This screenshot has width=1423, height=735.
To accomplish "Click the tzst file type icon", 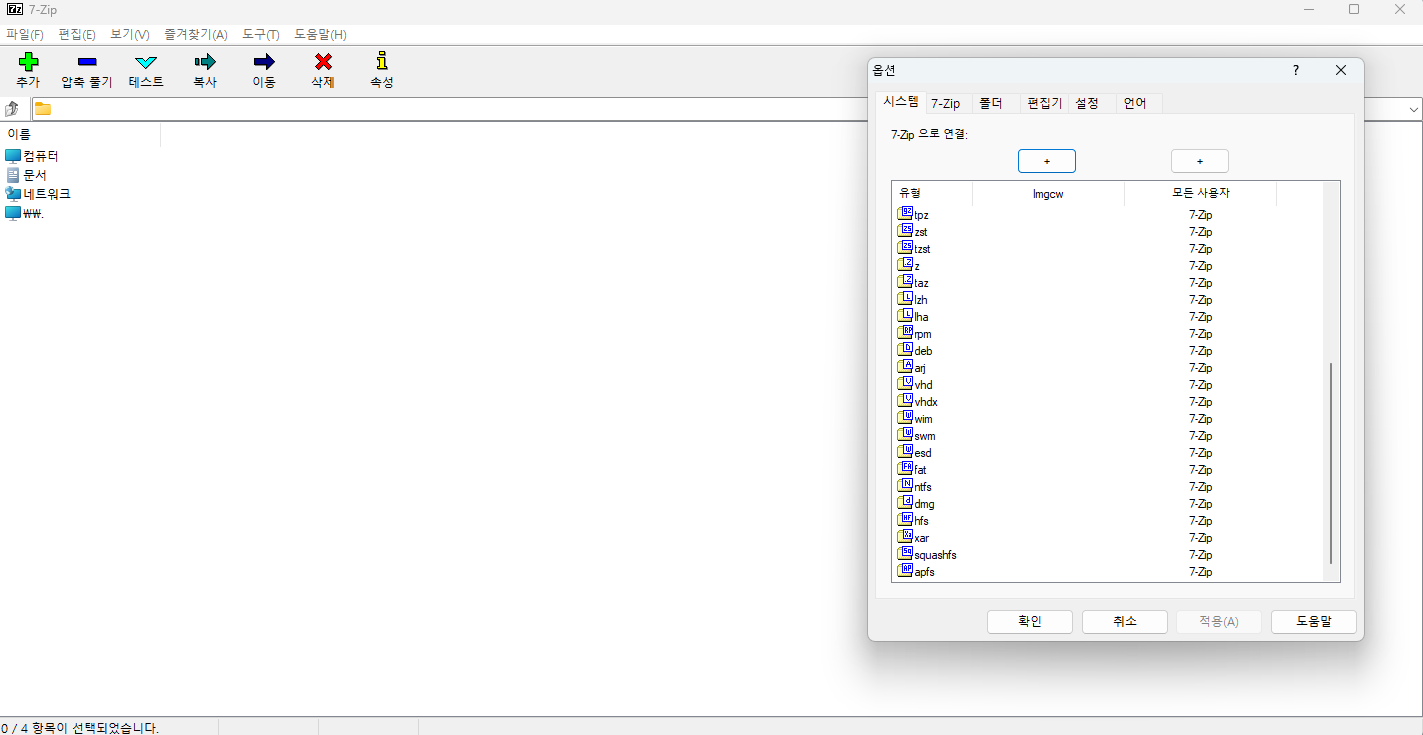I will click(x=906, y=248).
